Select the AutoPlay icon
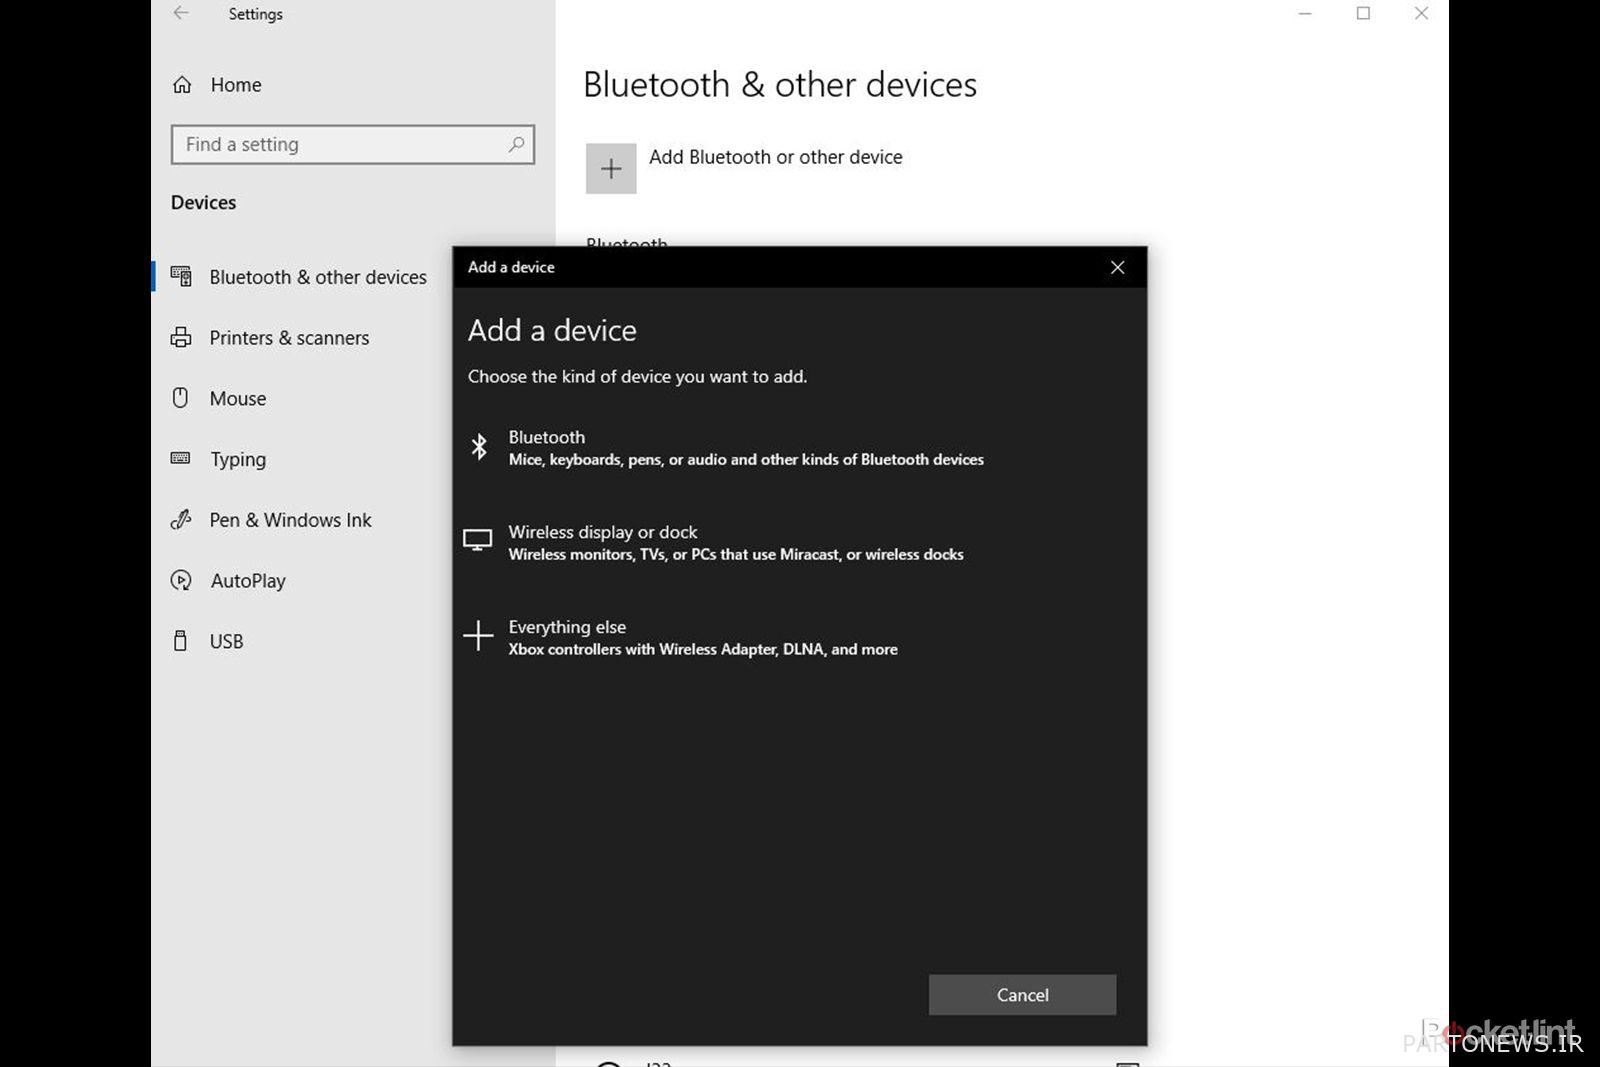Image resolution: width=1600 pixels, height=1067 pixels. [181, 581]
